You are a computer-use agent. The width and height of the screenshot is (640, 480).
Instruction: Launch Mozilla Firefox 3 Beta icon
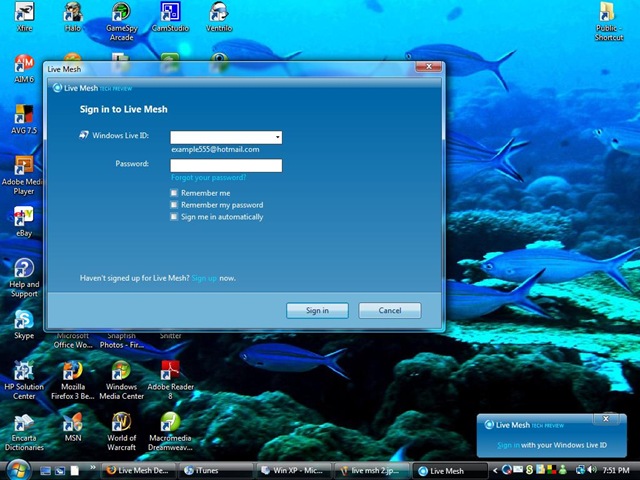tap(73, 380)
